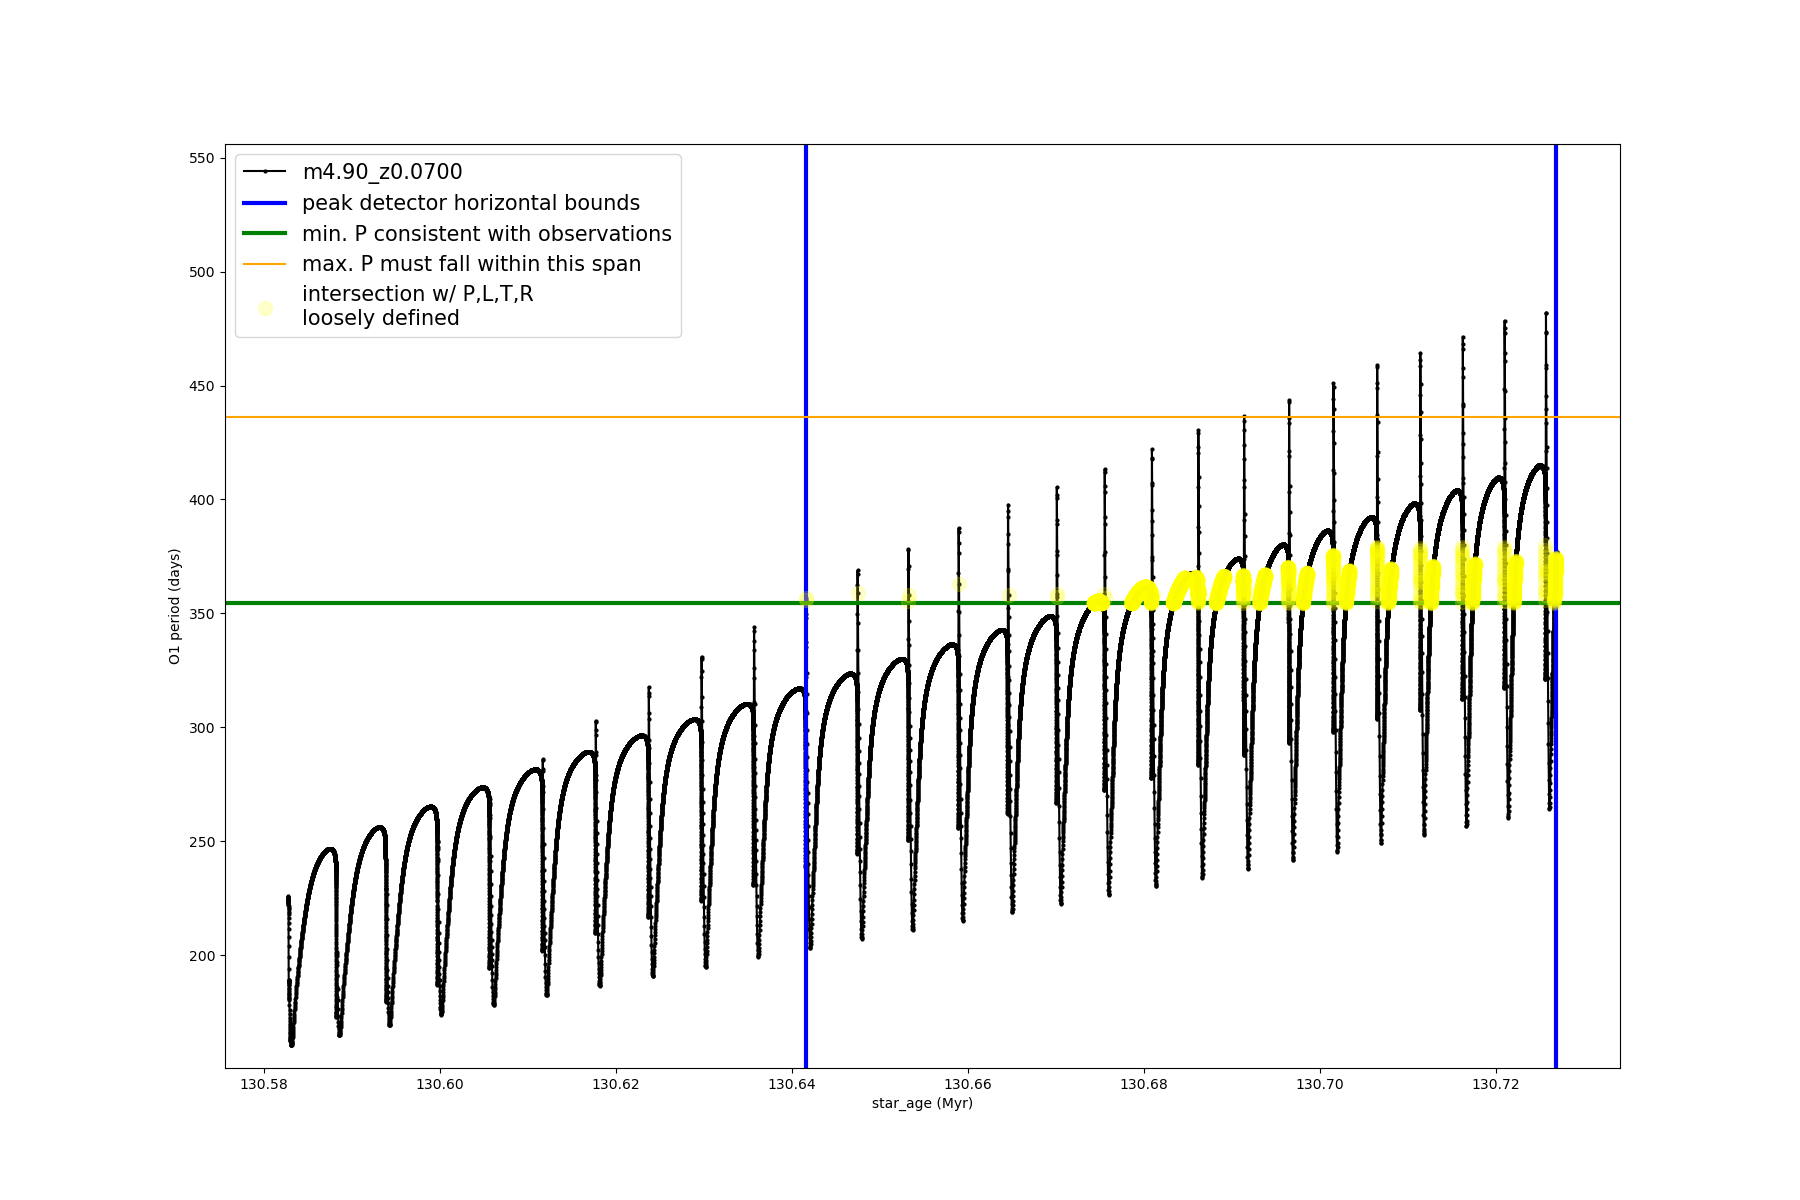
Task: Click the blue line swatch in the legend
Action: click(265, 203)
